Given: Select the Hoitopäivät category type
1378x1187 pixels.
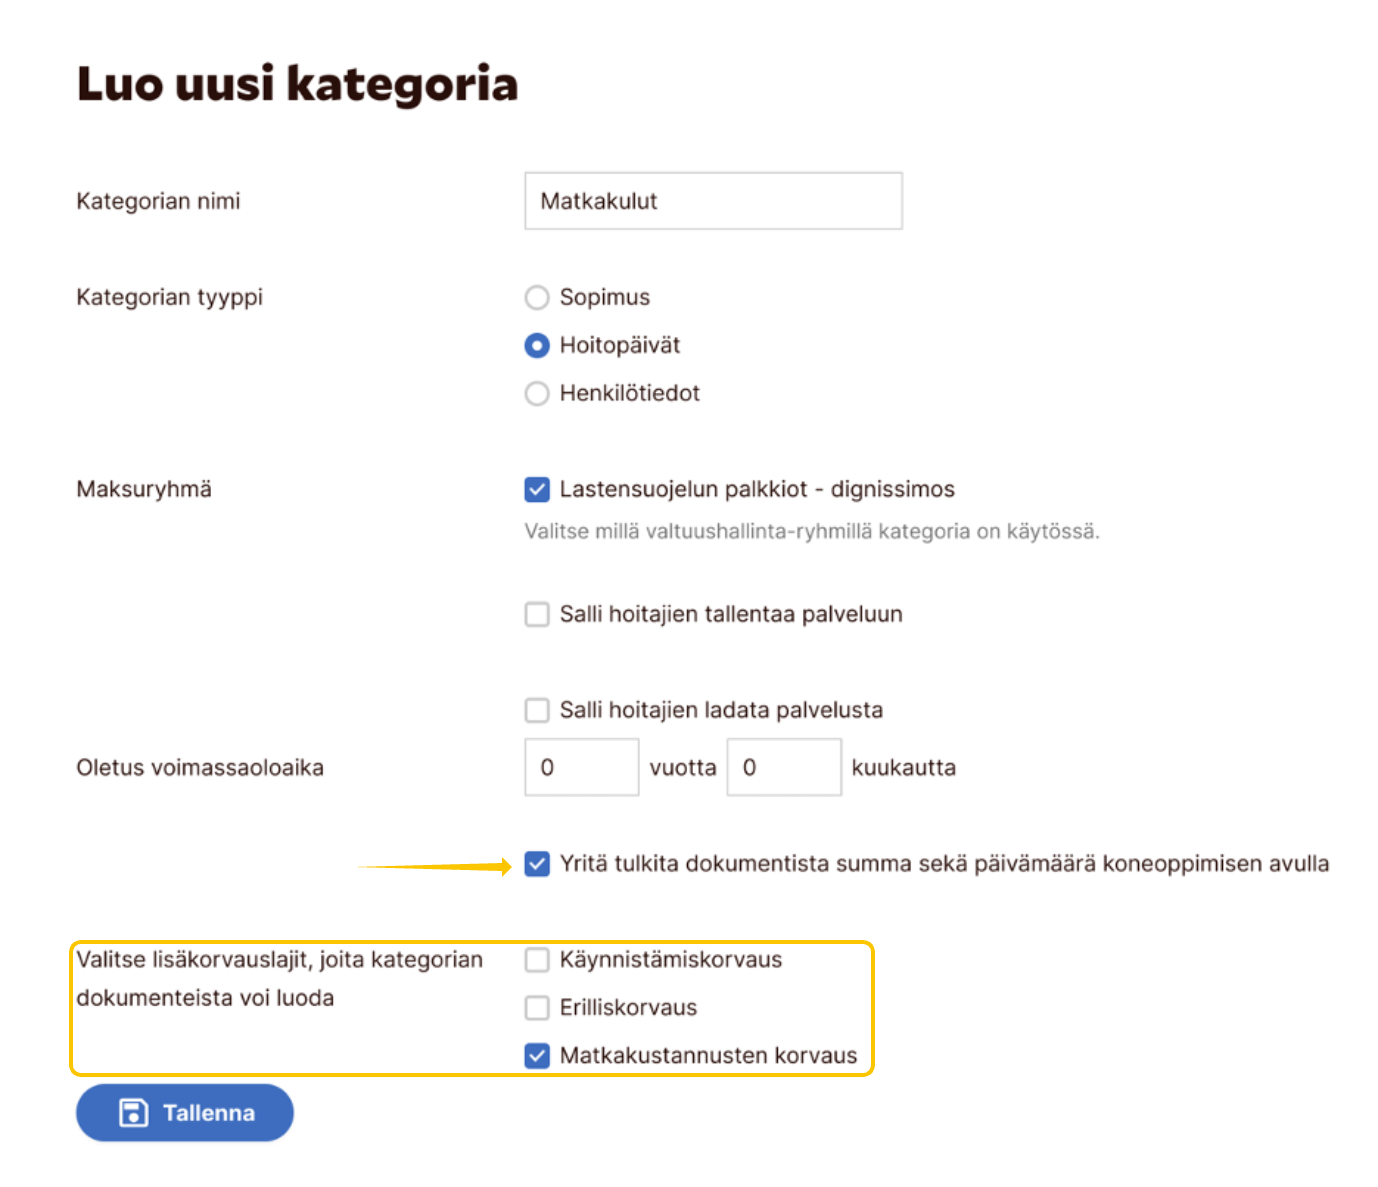Looking at the screenshot, I should tap(537, 345).
